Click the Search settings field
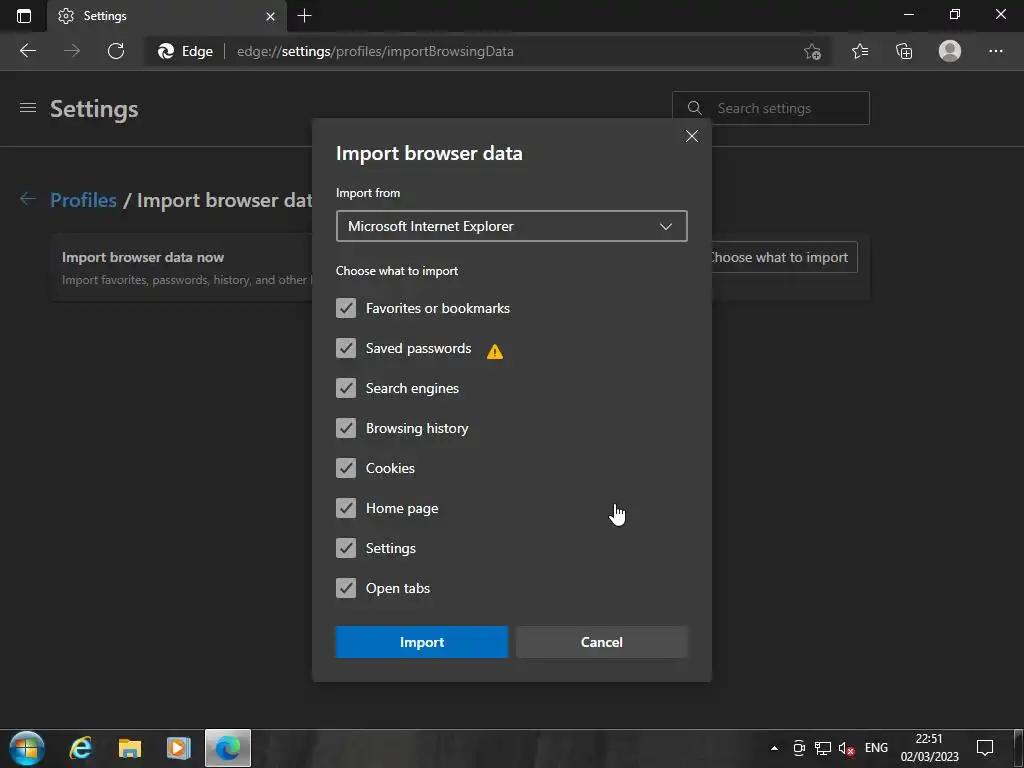1024x768 pixels. point(771,108)
